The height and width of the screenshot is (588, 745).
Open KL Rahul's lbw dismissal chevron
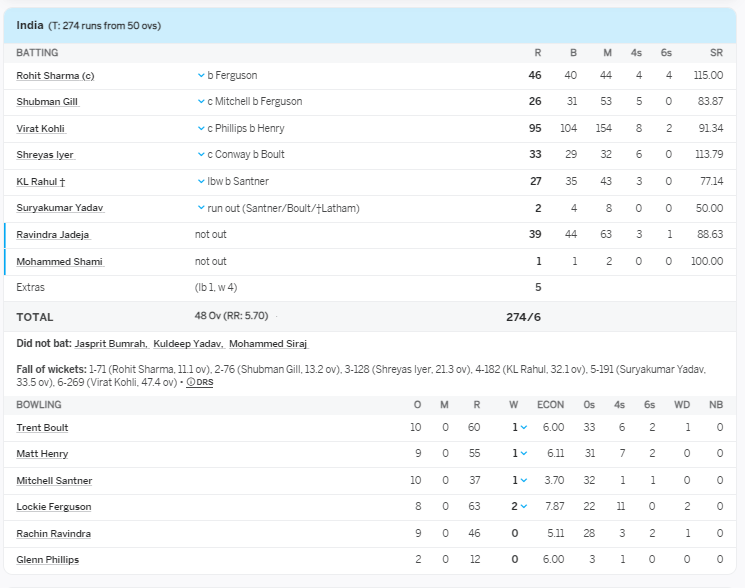[x=201, y=181]
